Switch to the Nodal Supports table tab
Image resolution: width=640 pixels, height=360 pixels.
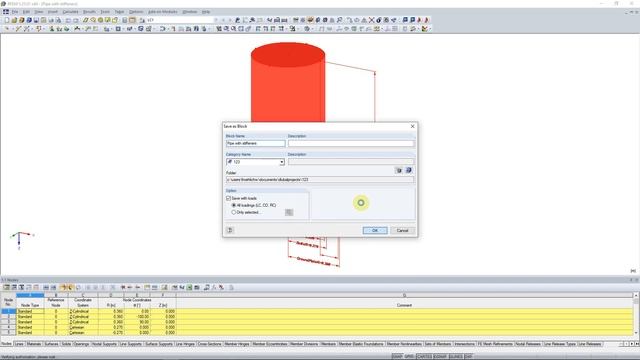point(104,344)
